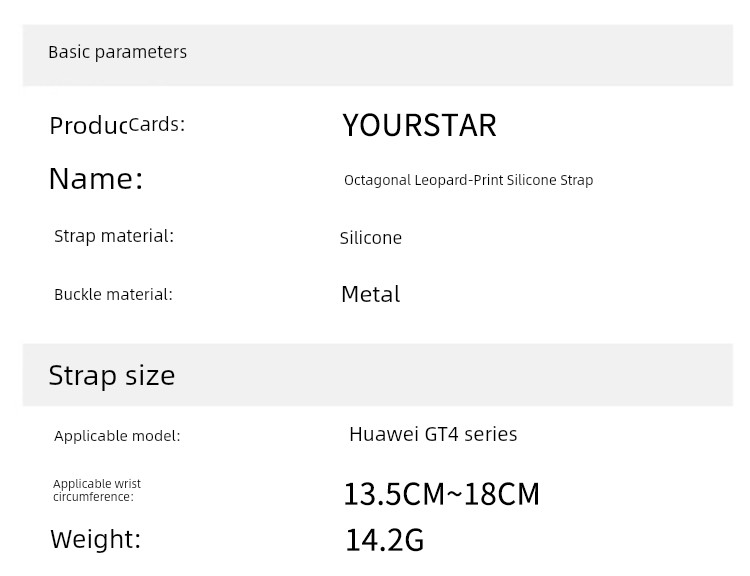Select the YOURSTAR brand name
750x576 pixels.
(x=419, y=125)
